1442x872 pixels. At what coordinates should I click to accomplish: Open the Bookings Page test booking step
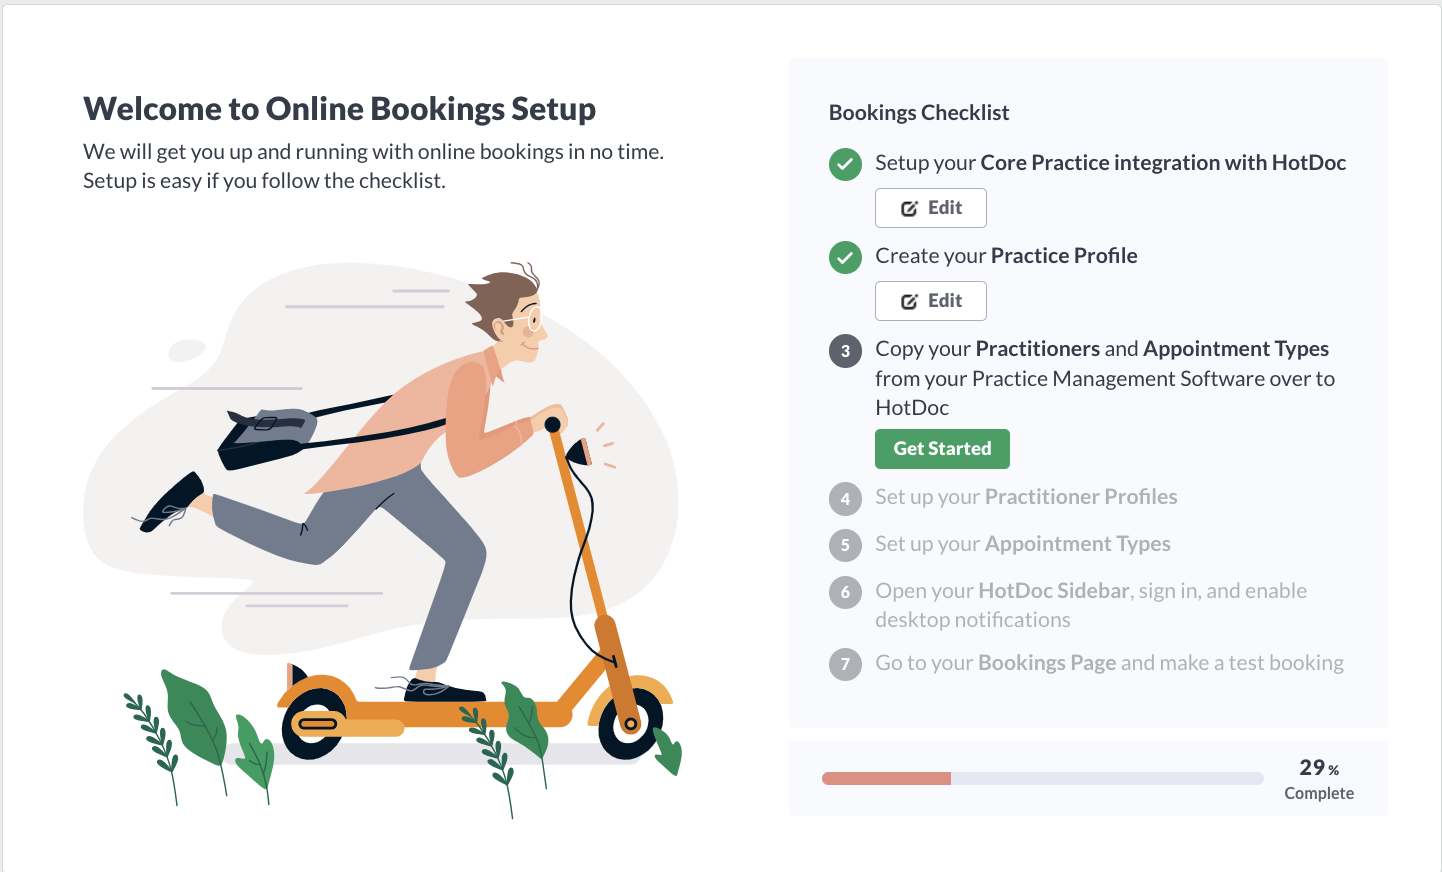[1109, 663]
